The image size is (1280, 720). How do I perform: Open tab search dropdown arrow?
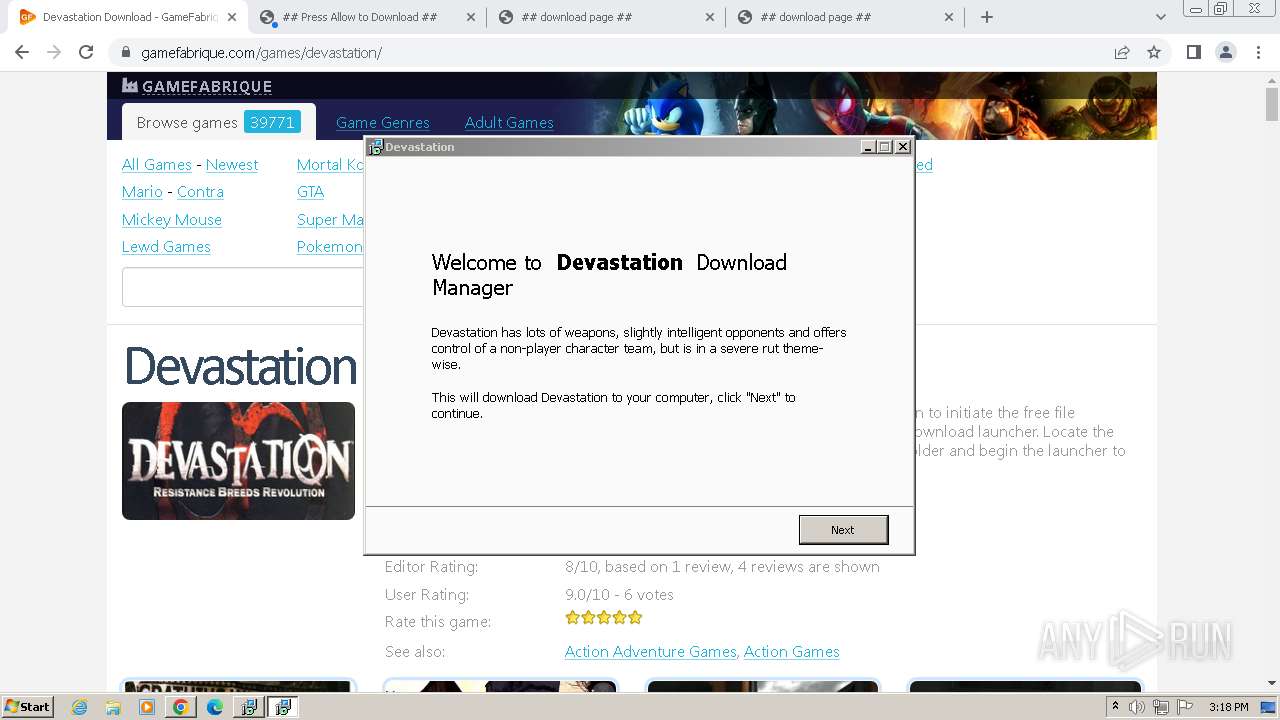coord(1160,17)
